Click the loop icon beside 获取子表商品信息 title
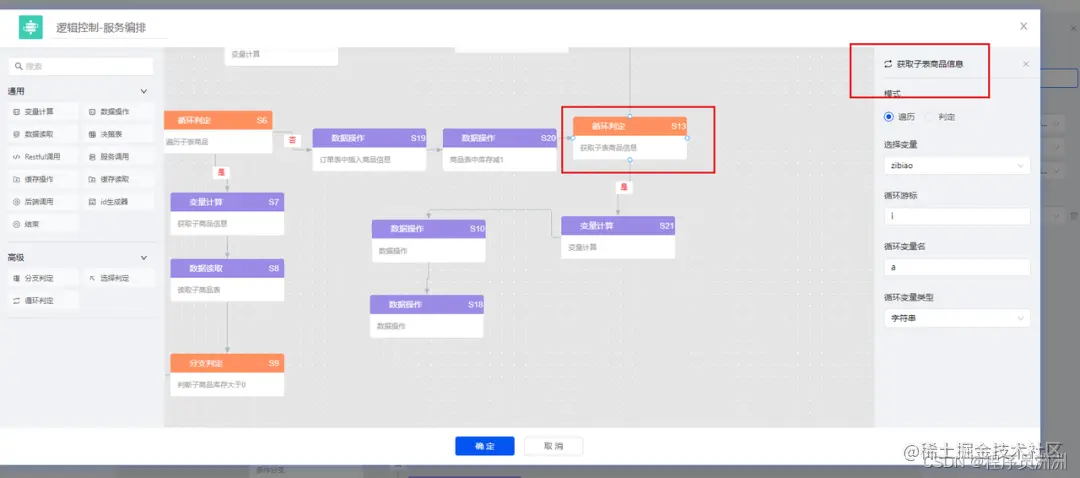Viewport: 1080px width, 478px height. 888,64
